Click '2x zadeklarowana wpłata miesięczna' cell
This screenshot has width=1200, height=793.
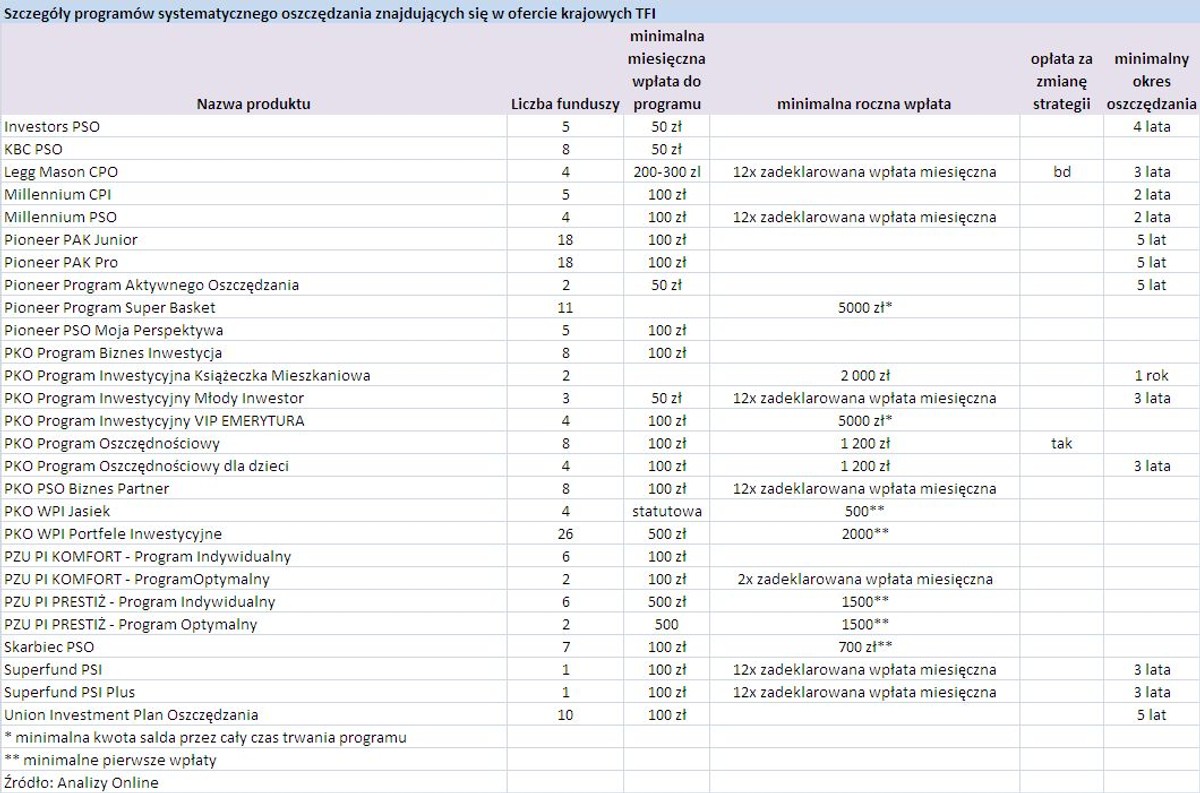click(x=864, y=579)
